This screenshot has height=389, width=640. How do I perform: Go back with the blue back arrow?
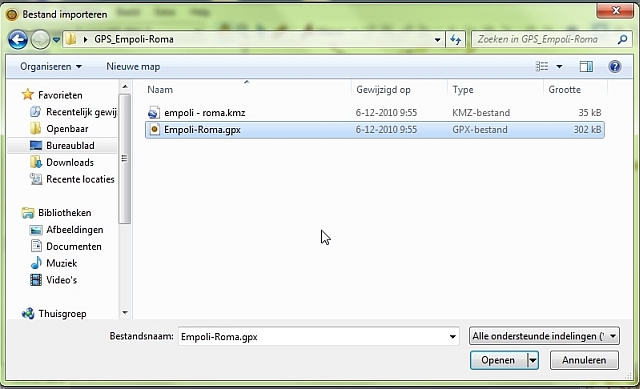[x=18, y=40]
